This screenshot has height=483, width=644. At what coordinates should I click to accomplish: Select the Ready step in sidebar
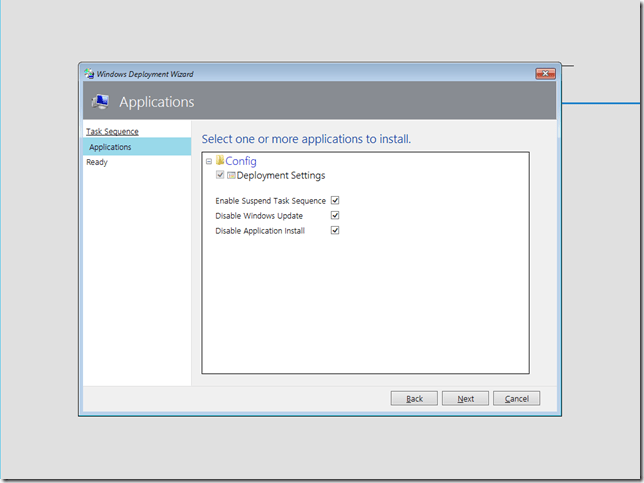click(97, 162)
